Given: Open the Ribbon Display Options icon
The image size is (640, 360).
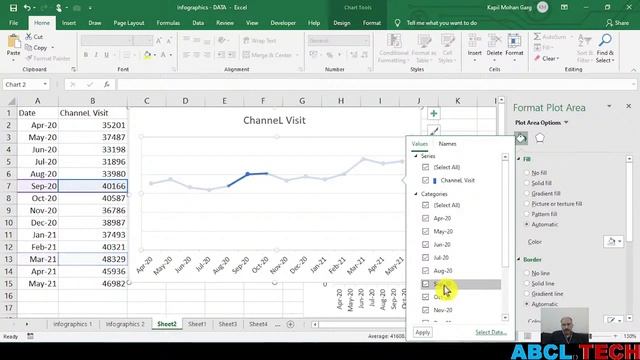Looking at the screenshot, I should click(x=564, y=7).
